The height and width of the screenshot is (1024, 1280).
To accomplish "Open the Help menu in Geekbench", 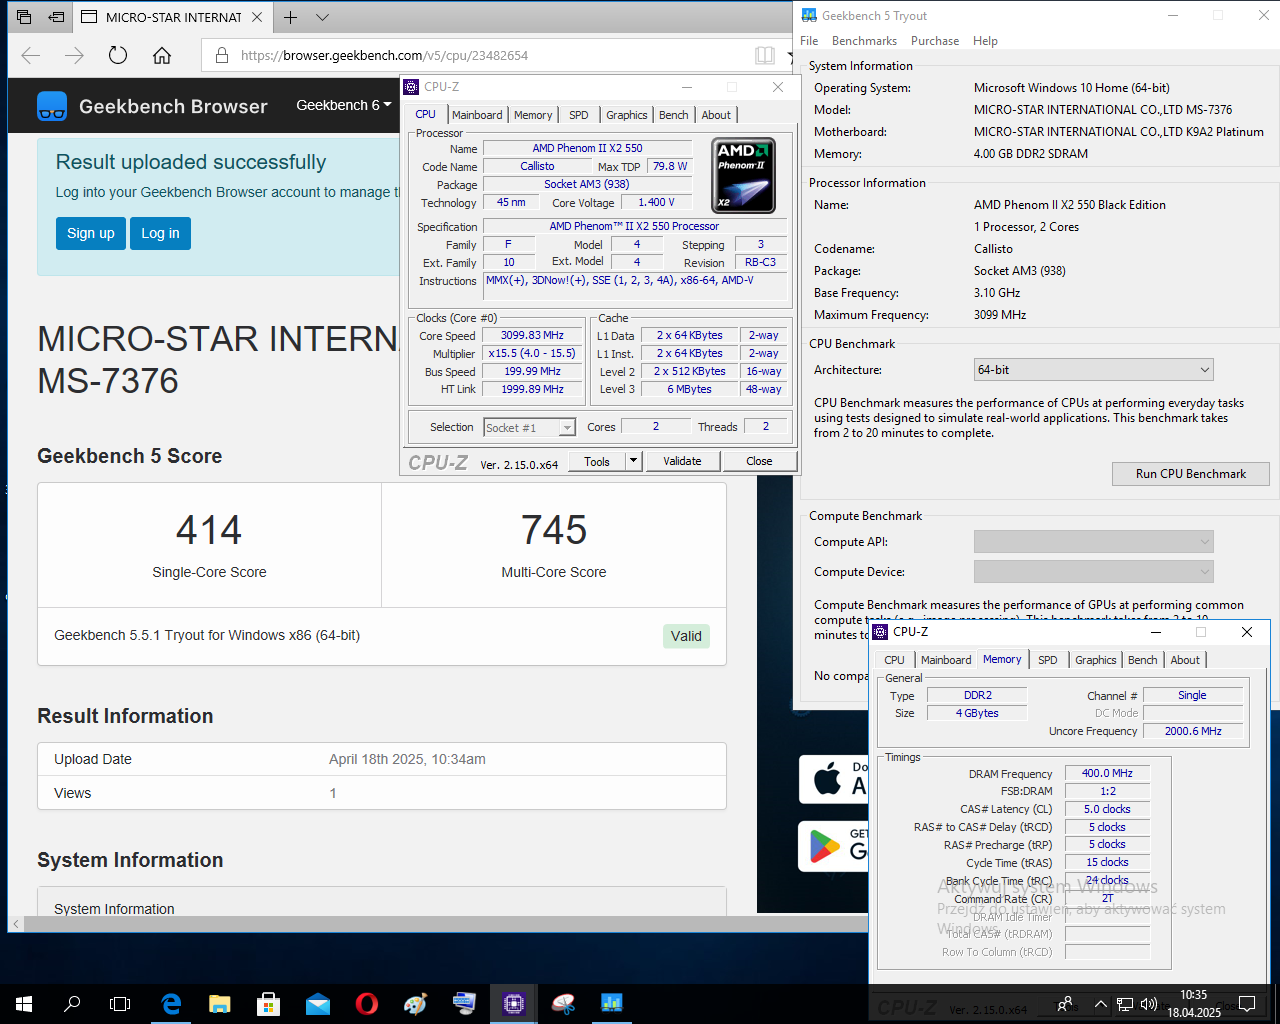I will [x=985, y=41].
